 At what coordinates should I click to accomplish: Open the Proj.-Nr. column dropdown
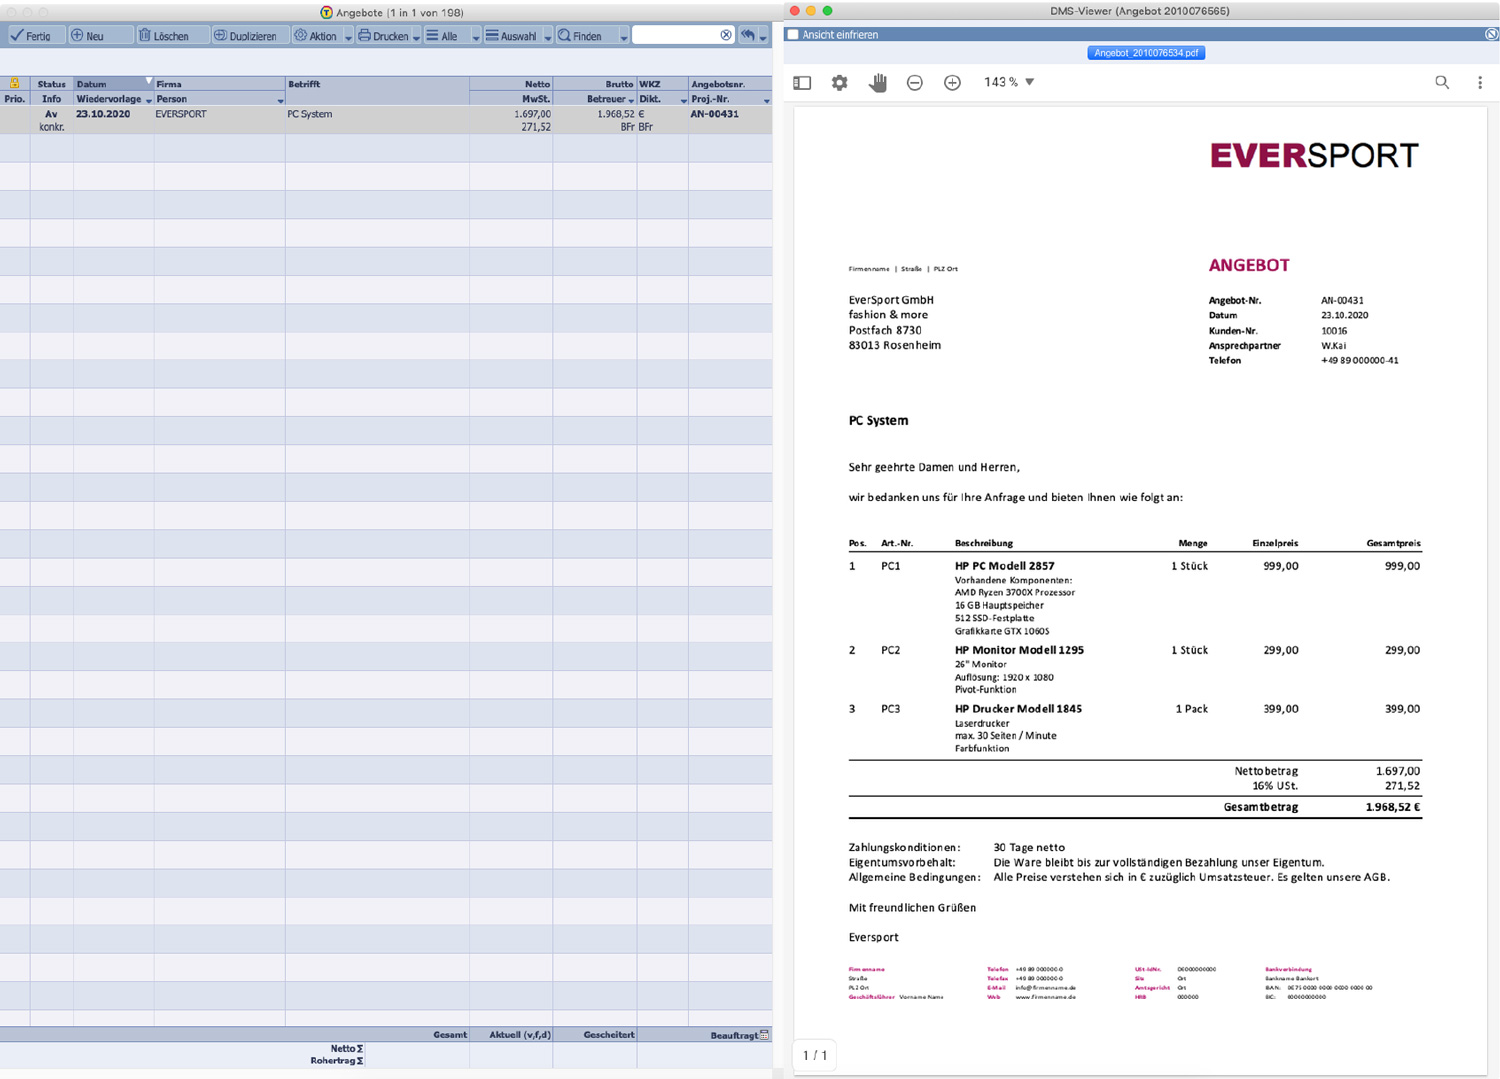766,100
